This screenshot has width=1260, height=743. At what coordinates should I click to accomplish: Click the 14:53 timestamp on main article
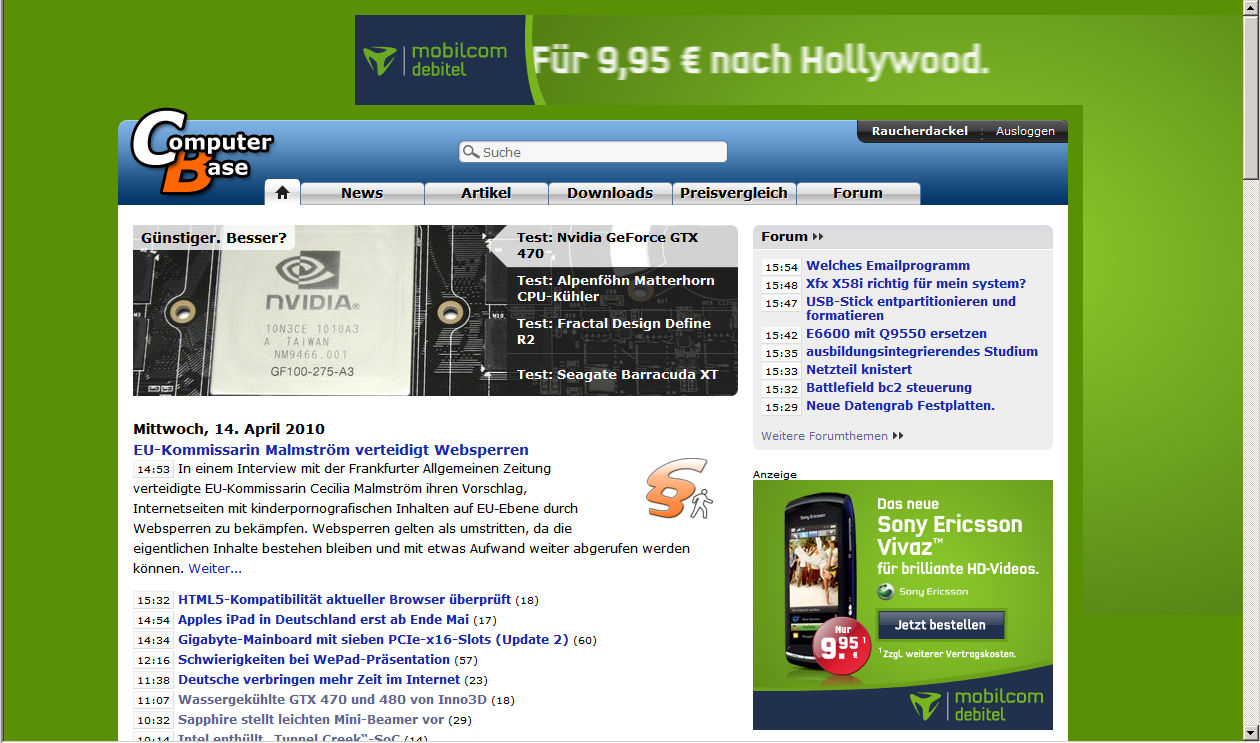click(x=154, y=469)
